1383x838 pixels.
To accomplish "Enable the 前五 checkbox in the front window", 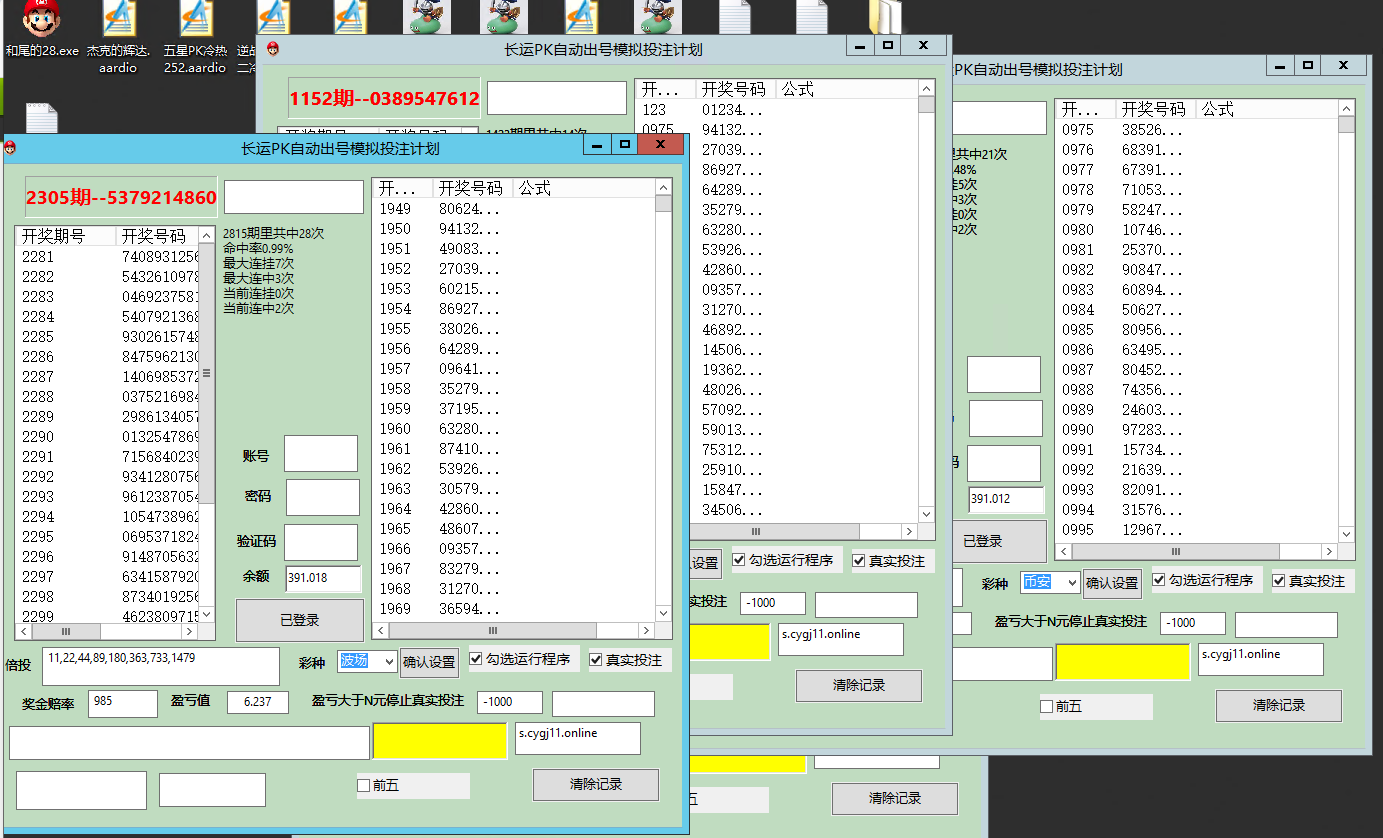I will [364, 786].
